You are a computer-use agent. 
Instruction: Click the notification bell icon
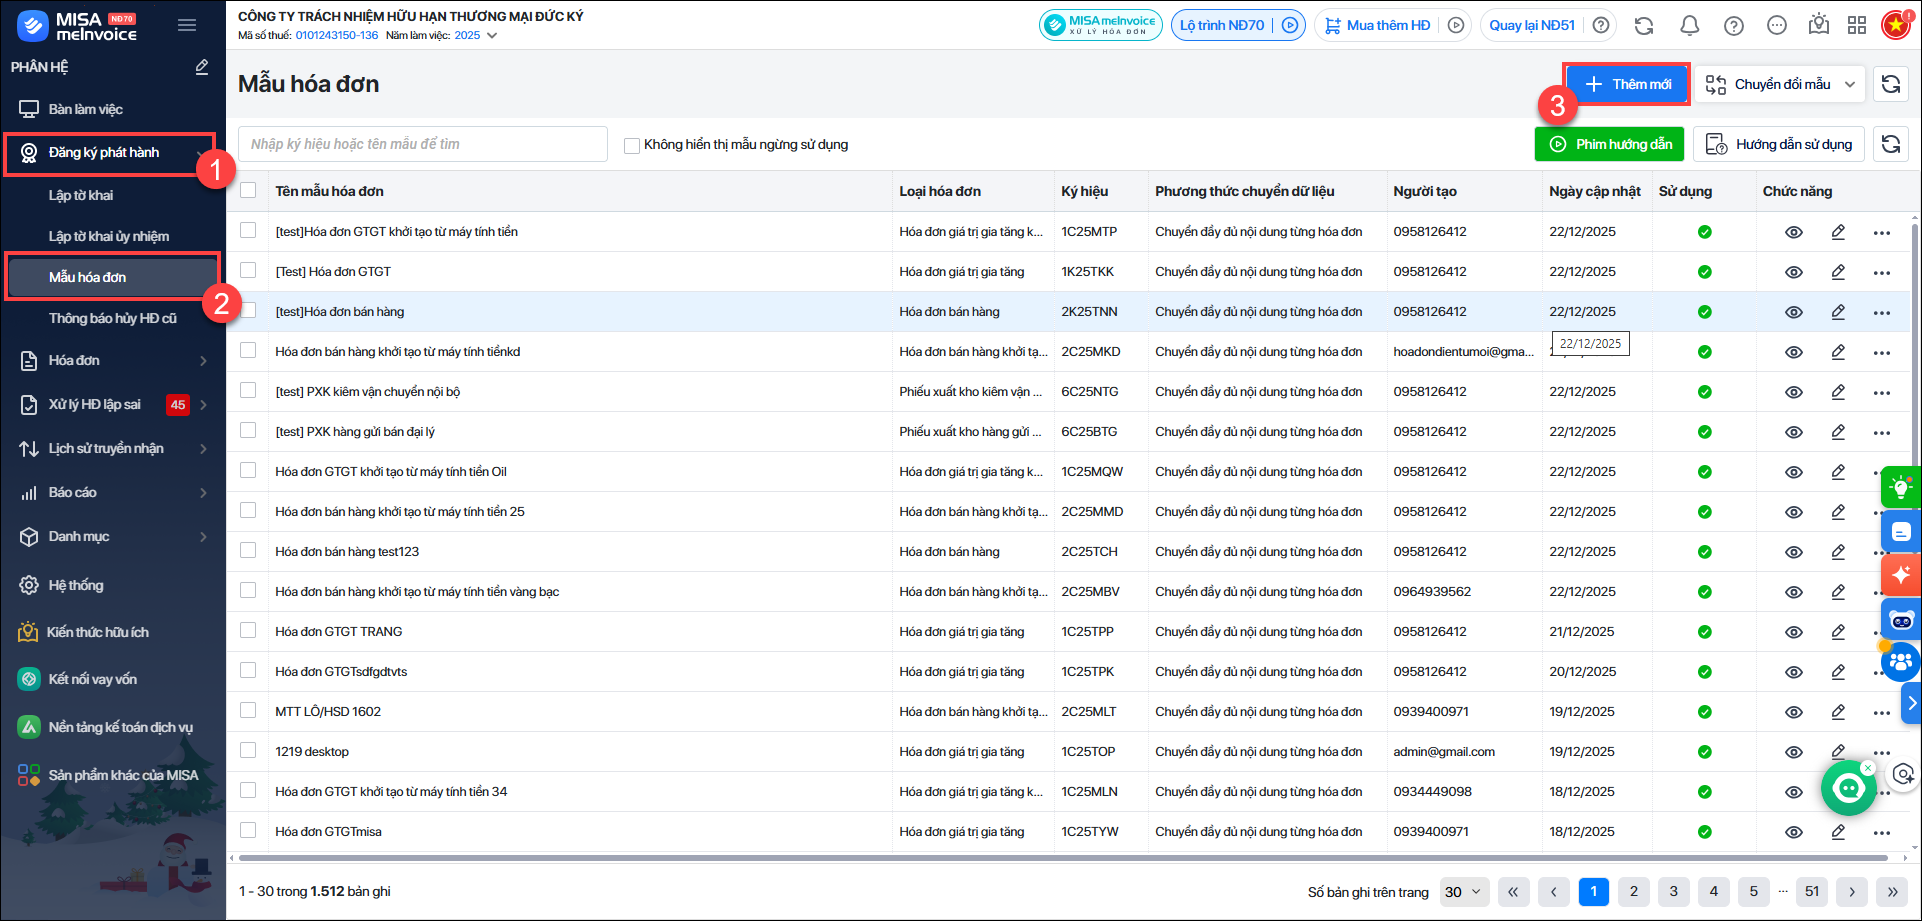[x=1689, y=26]
